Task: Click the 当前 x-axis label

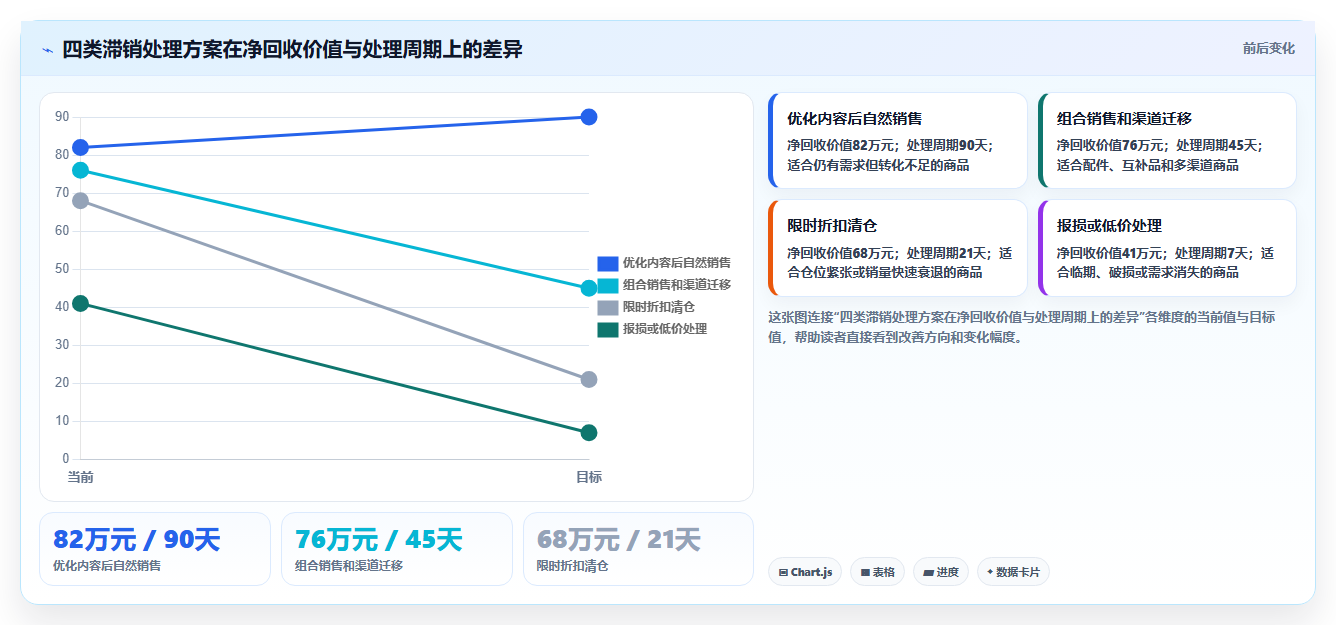Action: (x=81, y=477)
